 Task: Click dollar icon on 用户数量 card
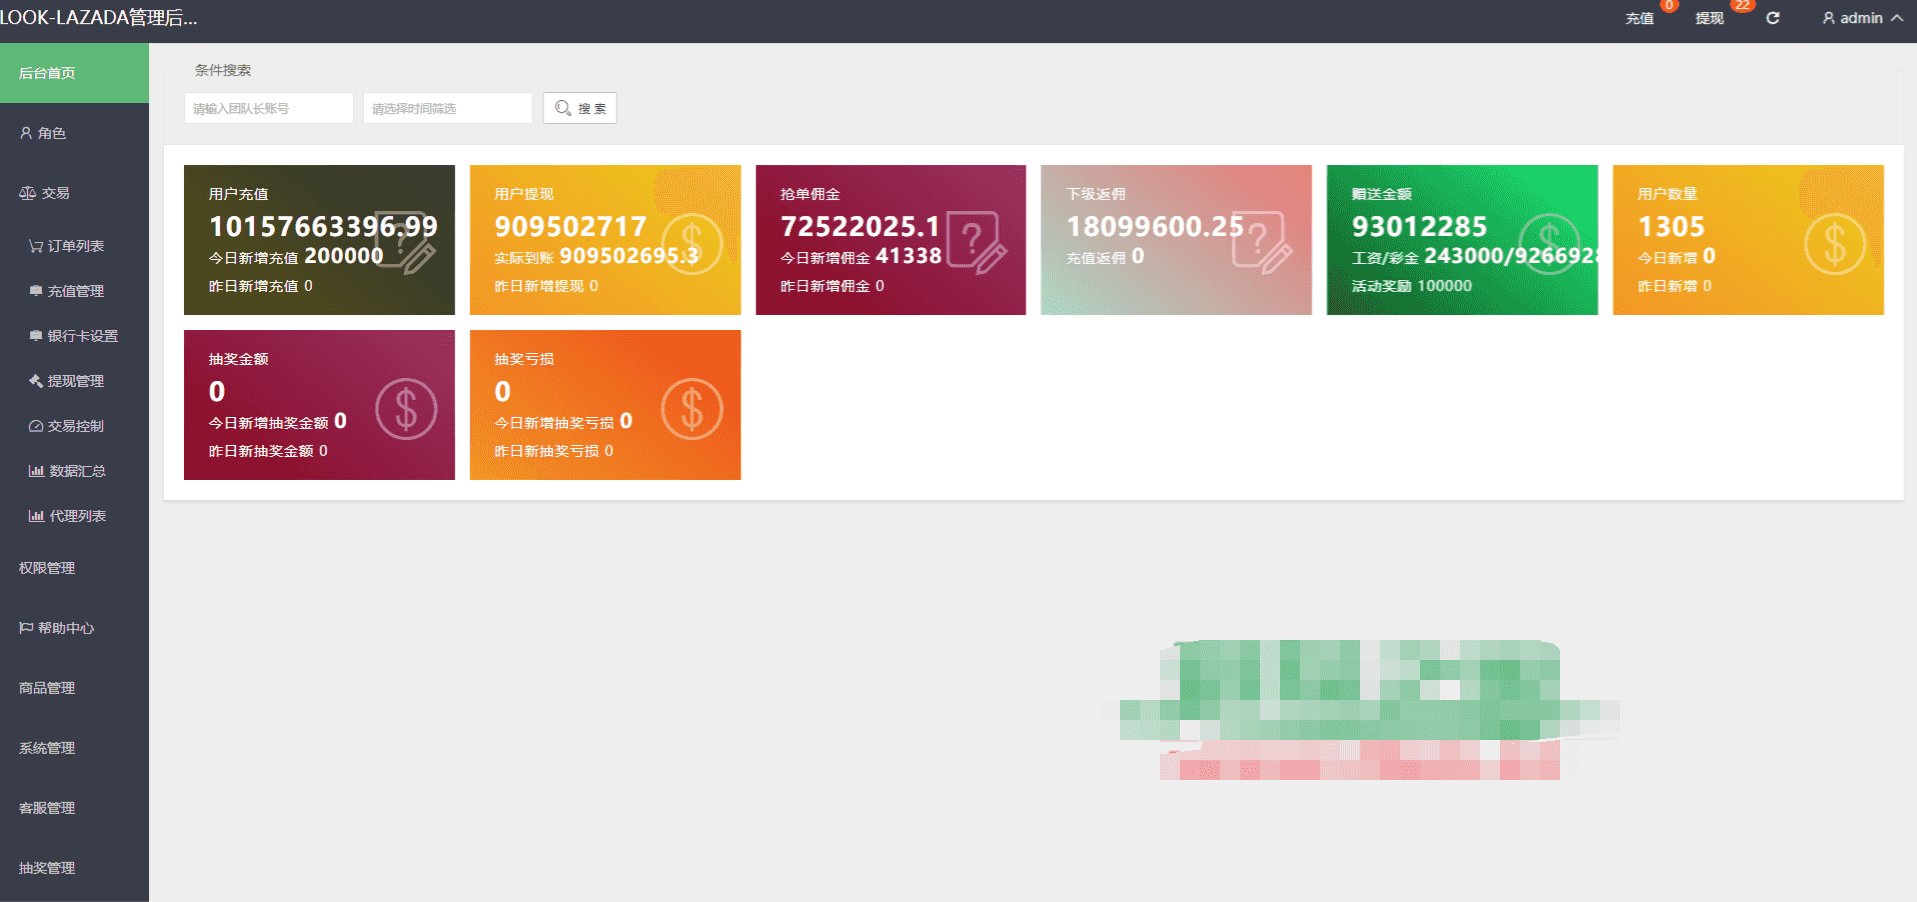coord(1834,244)
